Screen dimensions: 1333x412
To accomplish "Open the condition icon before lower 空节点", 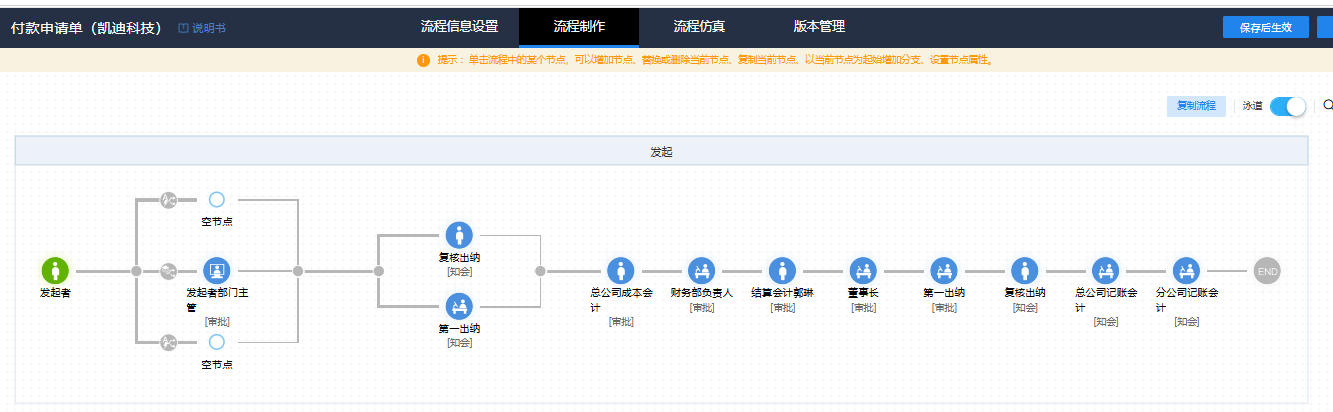I will coord(168,343).
